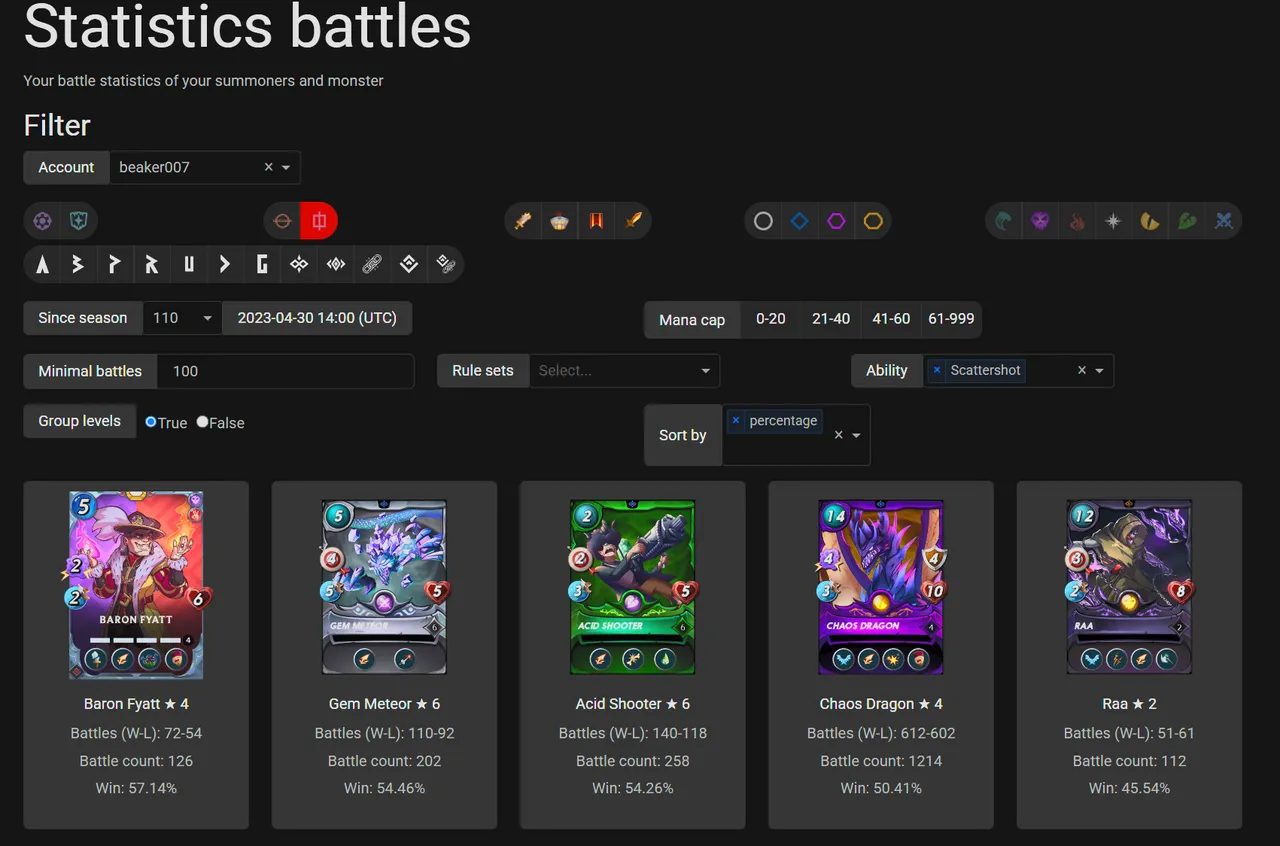Viewport: 1280px width, 846px height.
Task: Open the Baron Fyatt card image
Action: coord(136,585)
